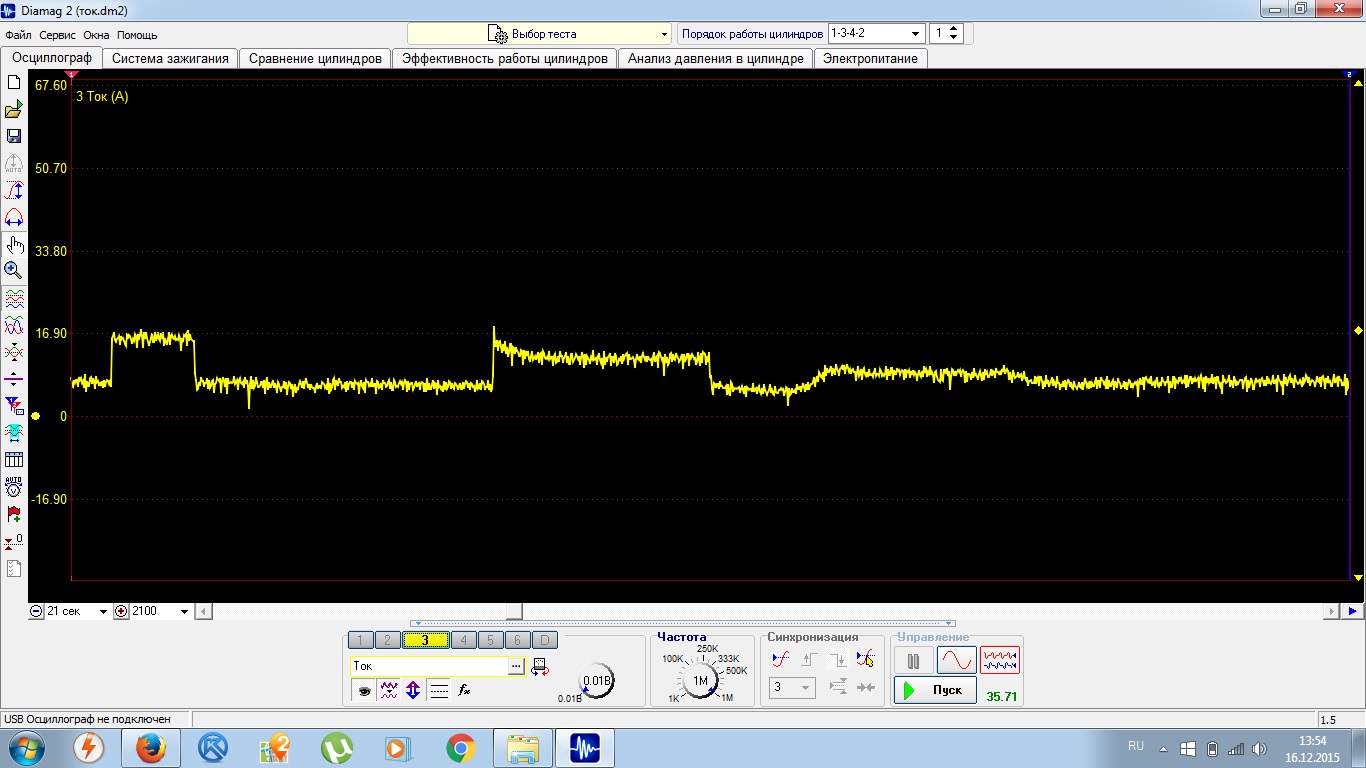The height and width of the screenshot is (768, 1366).
Task: Select single sine wave display mode
Action: [956, 660]
